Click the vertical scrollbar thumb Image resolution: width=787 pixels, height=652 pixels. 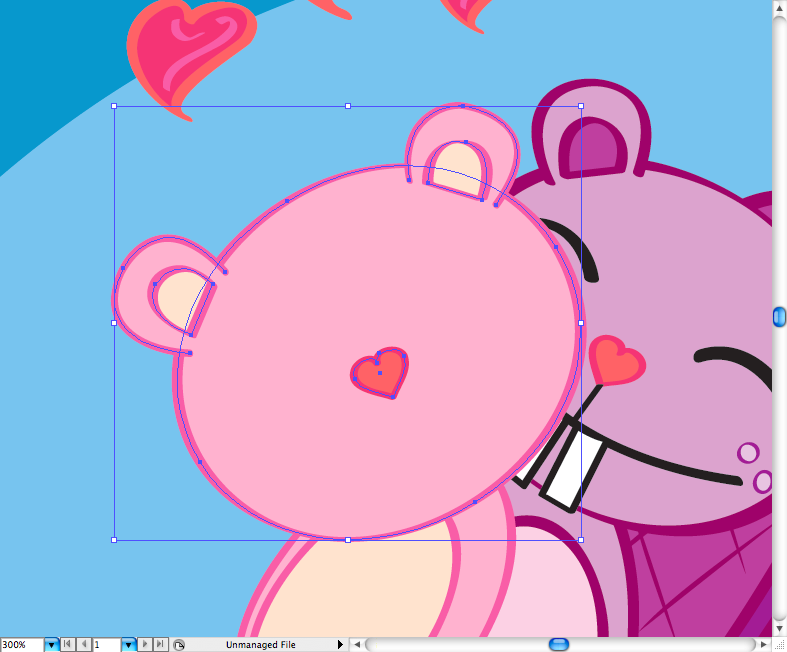pos(779,317)
